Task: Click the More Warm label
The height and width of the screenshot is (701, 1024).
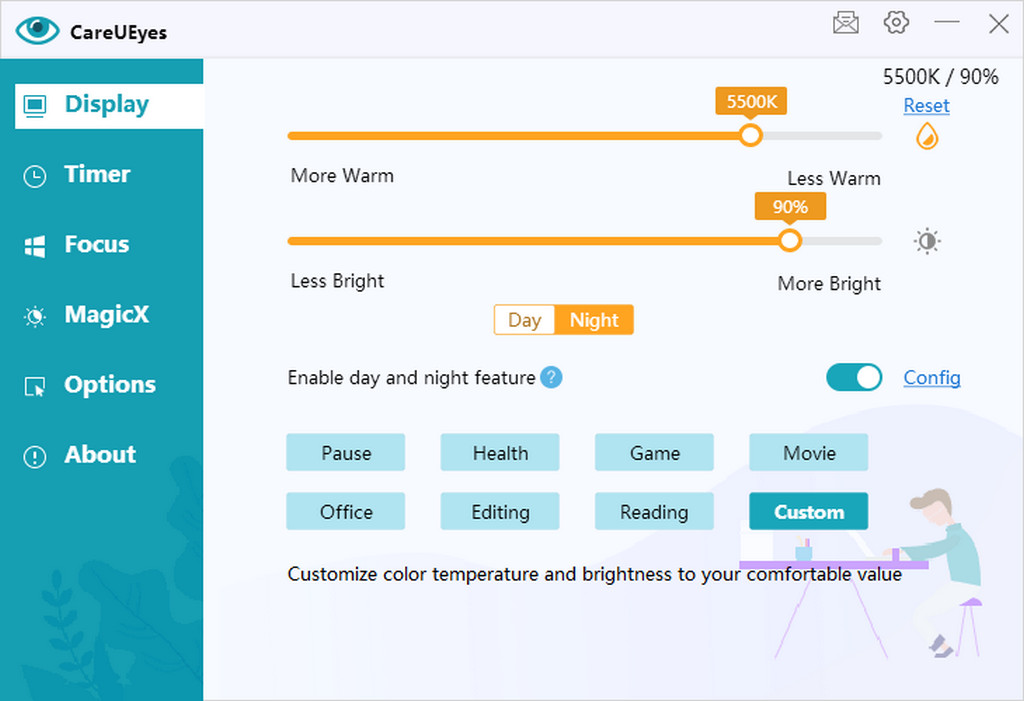Action: (342, 176)
